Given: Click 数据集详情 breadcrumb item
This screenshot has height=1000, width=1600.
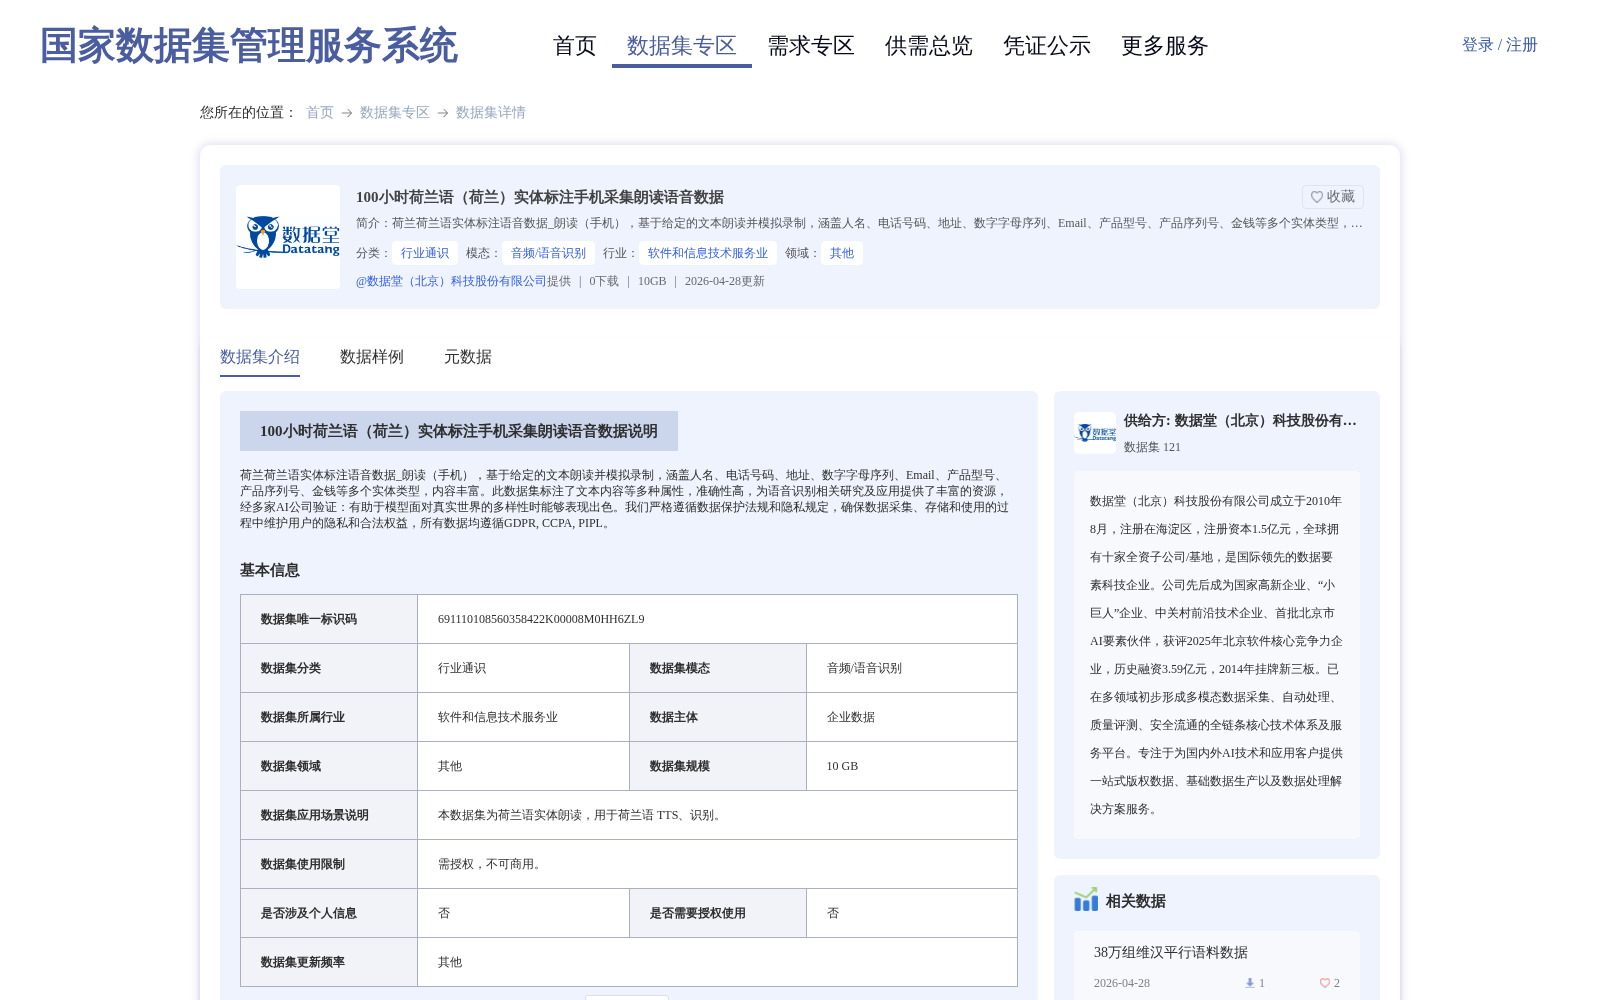Looking at the screenshot, I should (491, 112).
